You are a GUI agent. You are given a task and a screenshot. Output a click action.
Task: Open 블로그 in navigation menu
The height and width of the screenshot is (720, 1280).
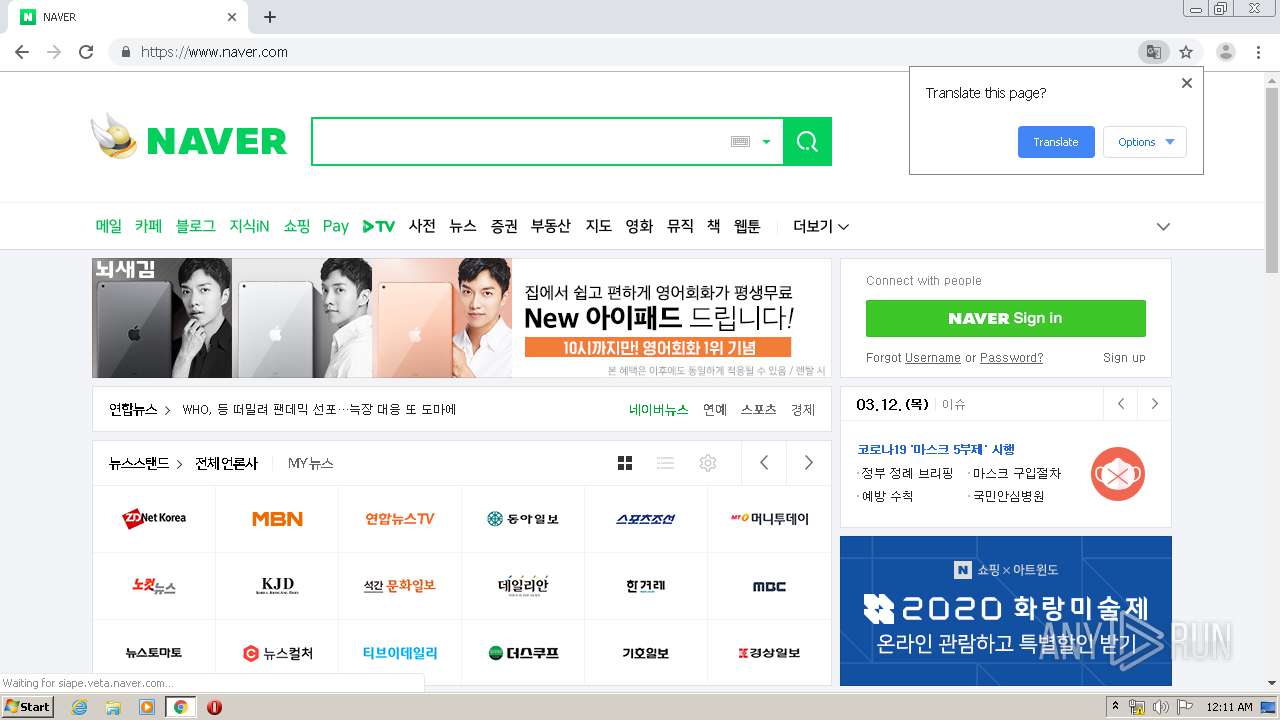pos(196,226)
